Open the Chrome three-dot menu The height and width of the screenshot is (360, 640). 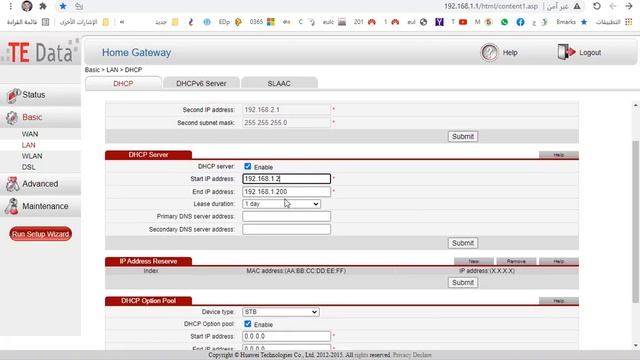click(11, 6)
